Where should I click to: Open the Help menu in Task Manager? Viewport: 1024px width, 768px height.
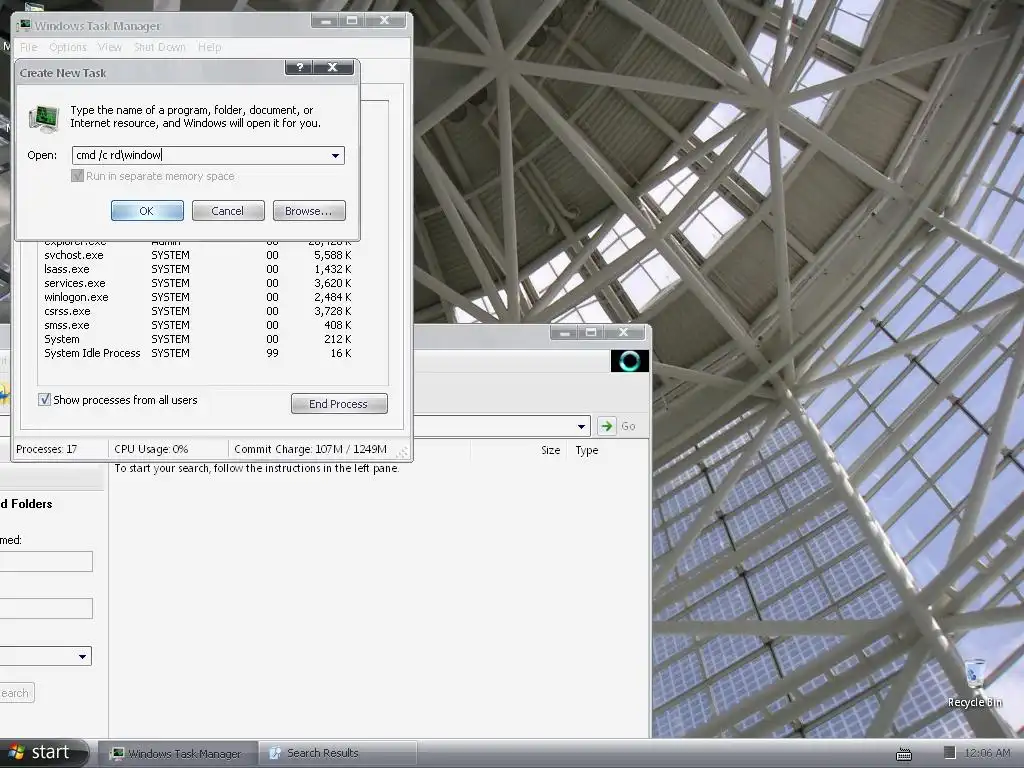pos(210,47)
